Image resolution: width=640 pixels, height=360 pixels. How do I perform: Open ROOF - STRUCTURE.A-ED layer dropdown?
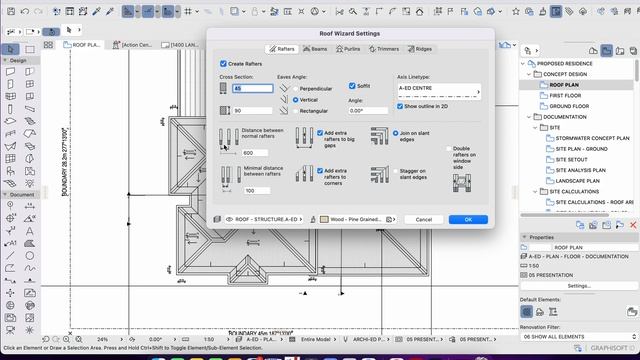tap(264, 220)
